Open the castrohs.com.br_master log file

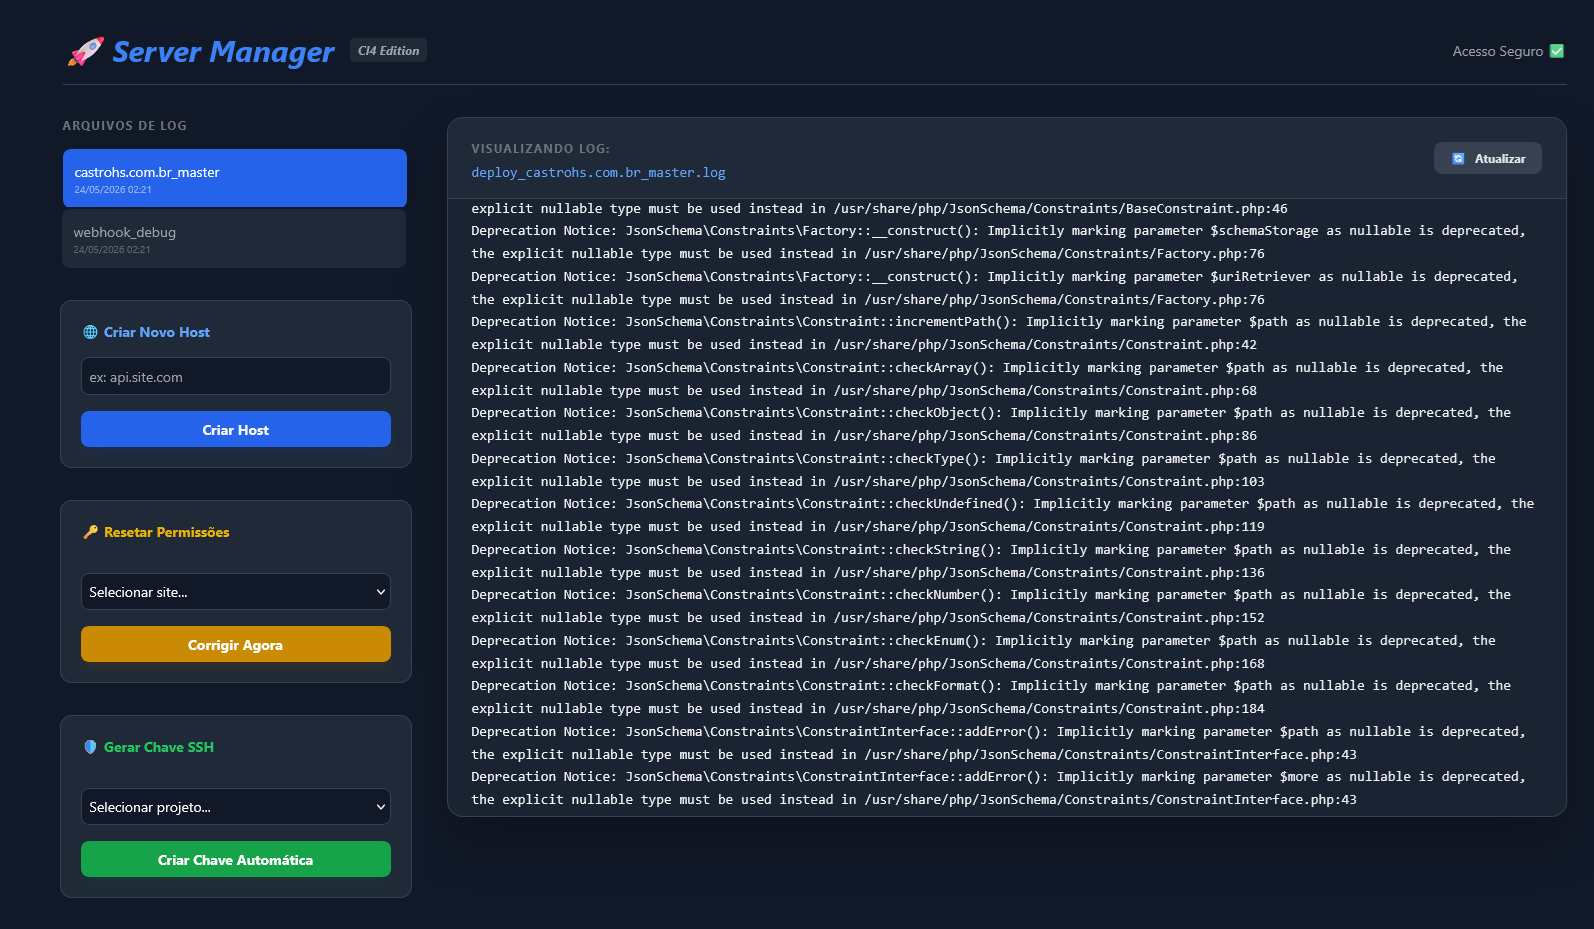coord(235,178)
